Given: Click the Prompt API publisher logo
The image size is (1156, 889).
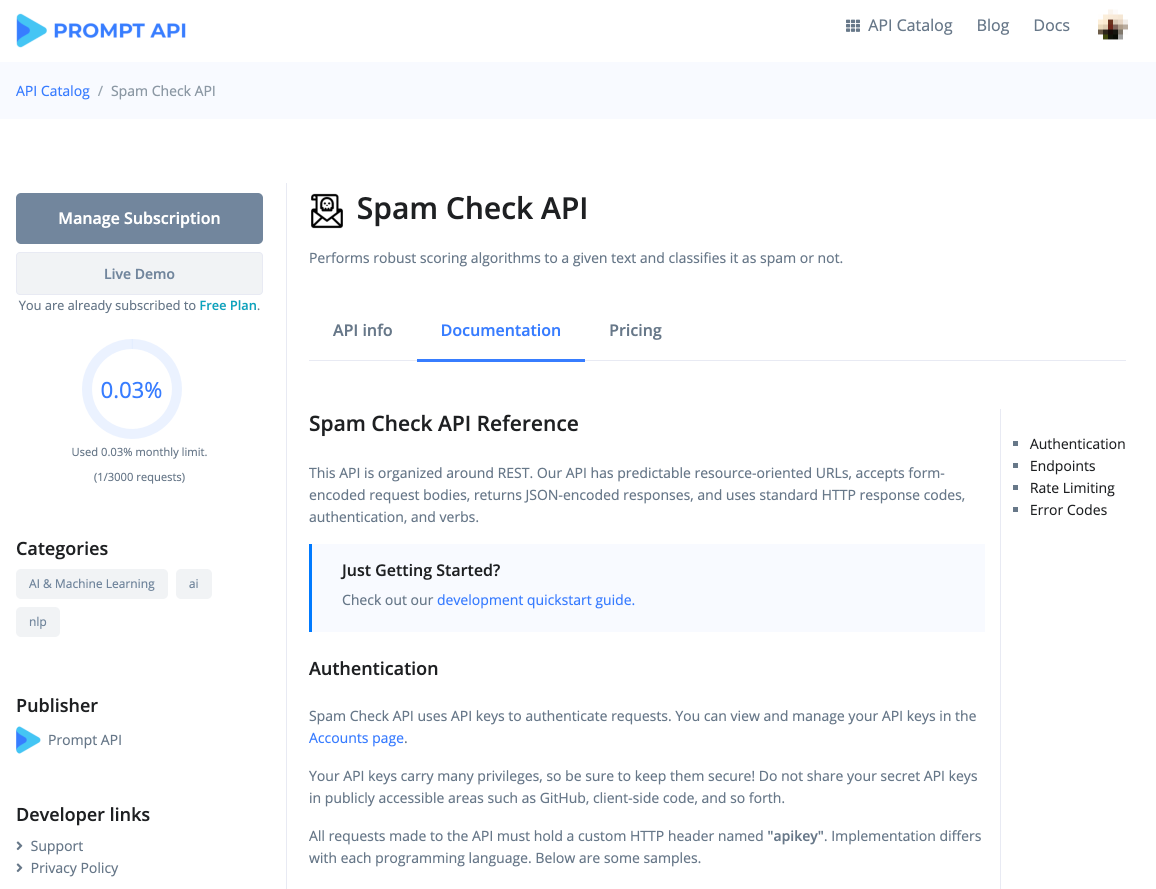Looking at the screenshot, I should click(28, 740).
